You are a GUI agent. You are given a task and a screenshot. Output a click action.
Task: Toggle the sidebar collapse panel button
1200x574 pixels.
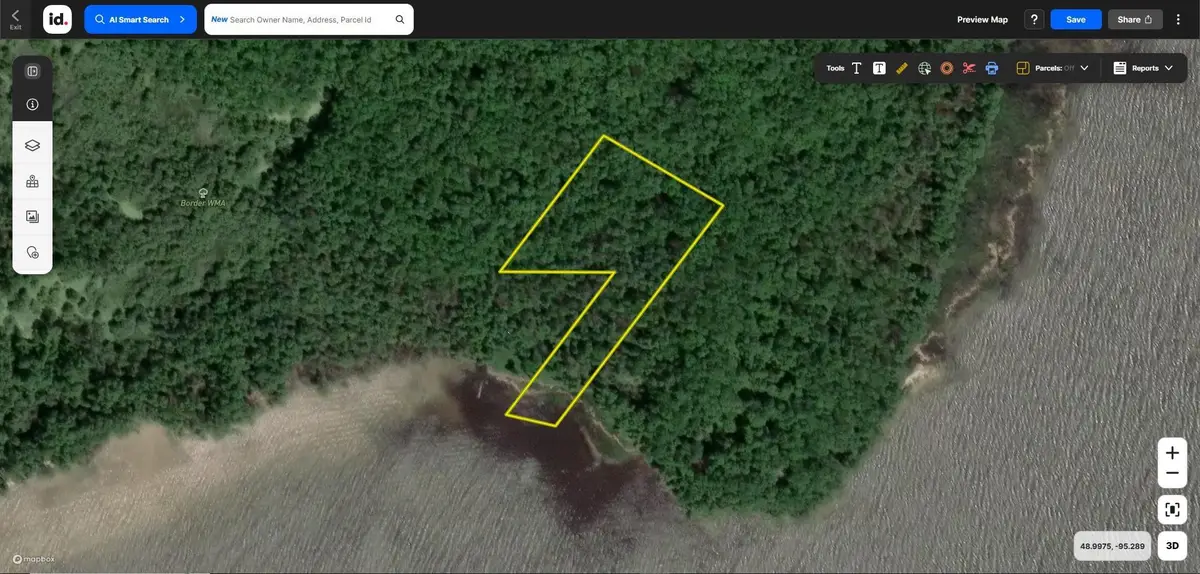click(32, 71)
